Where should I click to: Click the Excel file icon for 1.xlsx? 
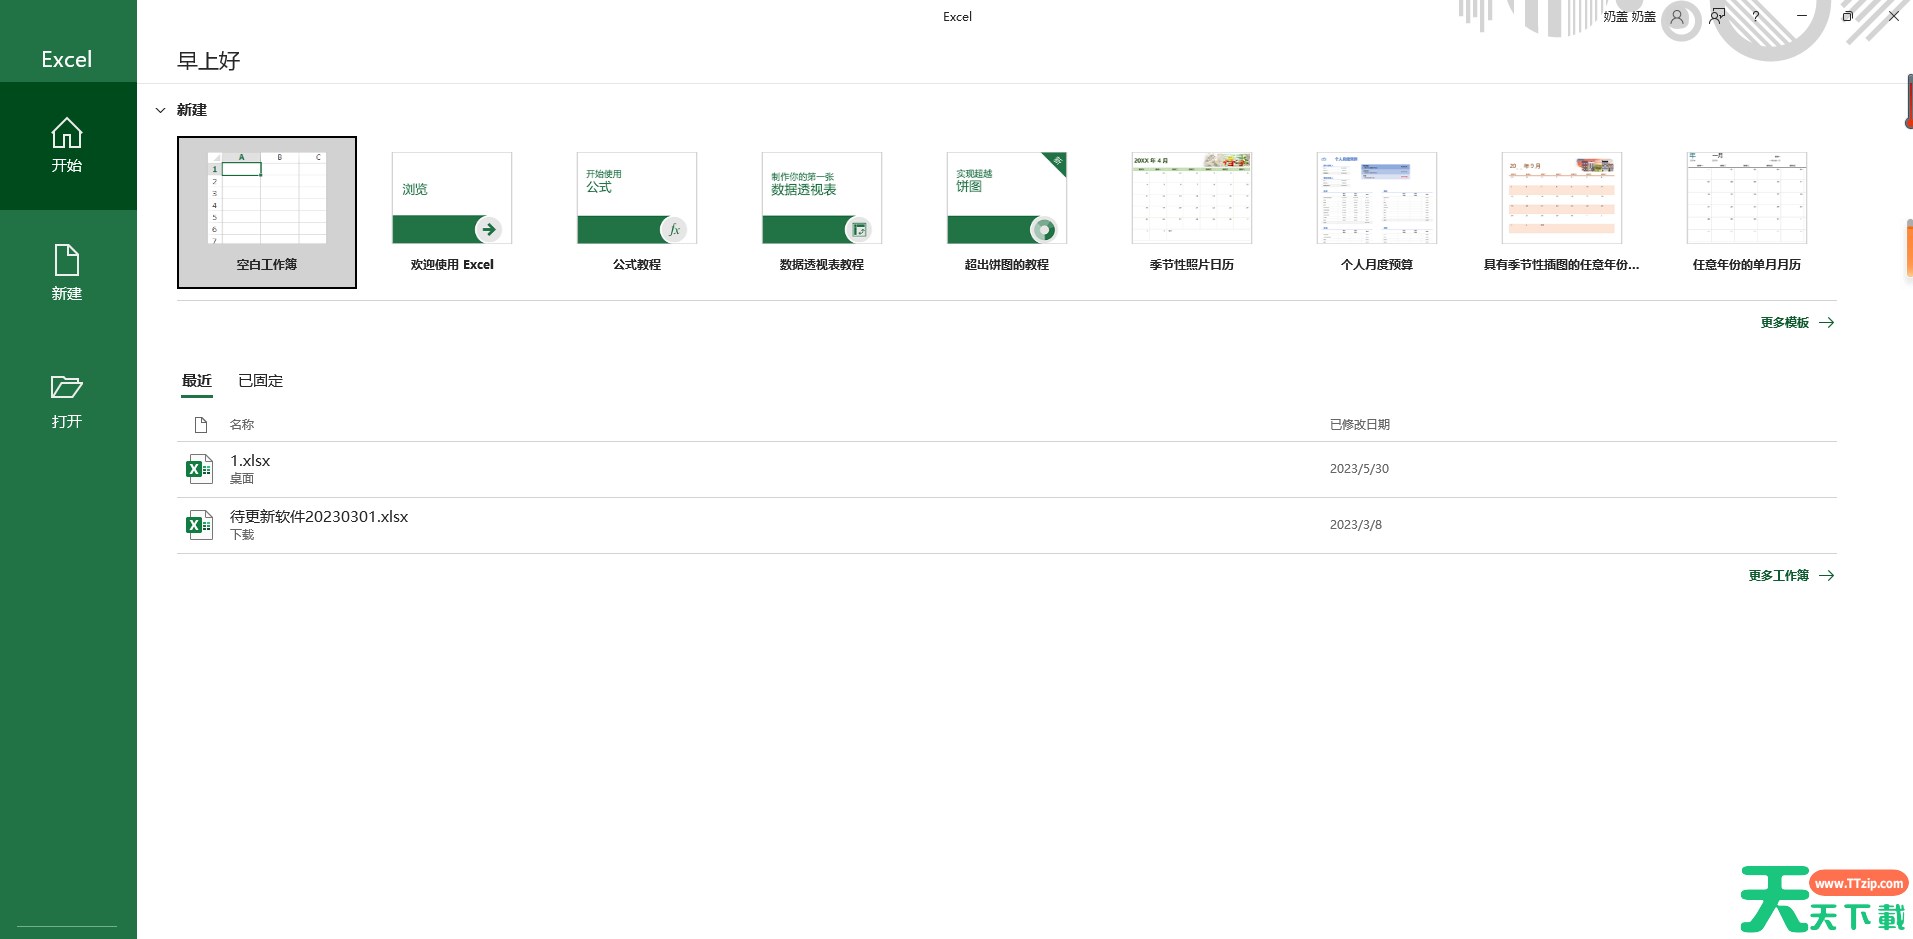tap(199, 468)
